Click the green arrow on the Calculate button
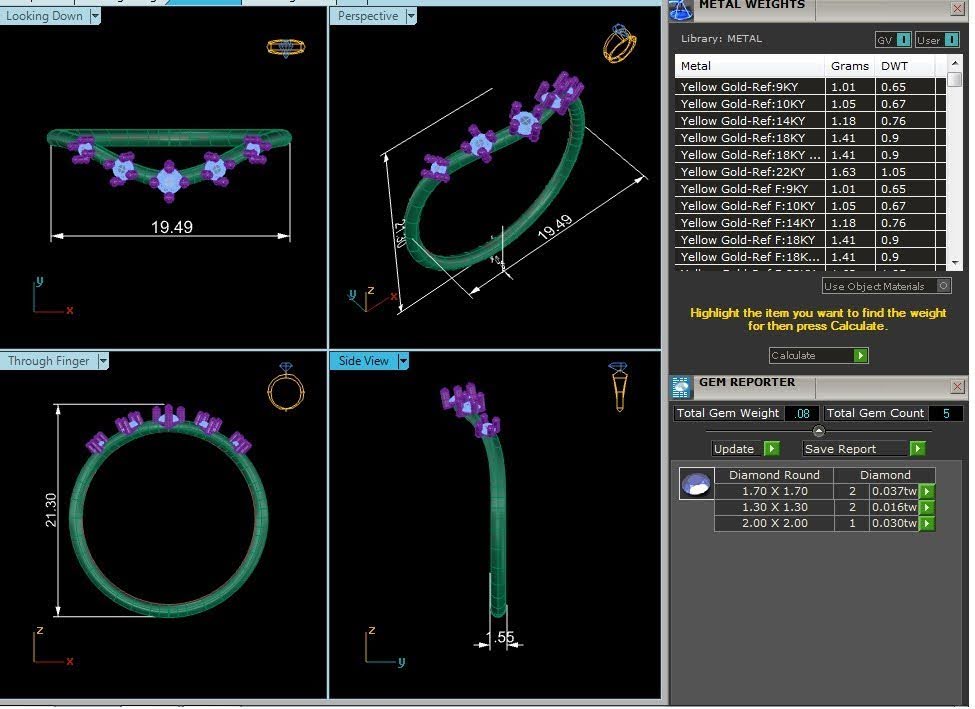Image resolution: width=975 pixels, height=709 pixels. pos(861,355)
